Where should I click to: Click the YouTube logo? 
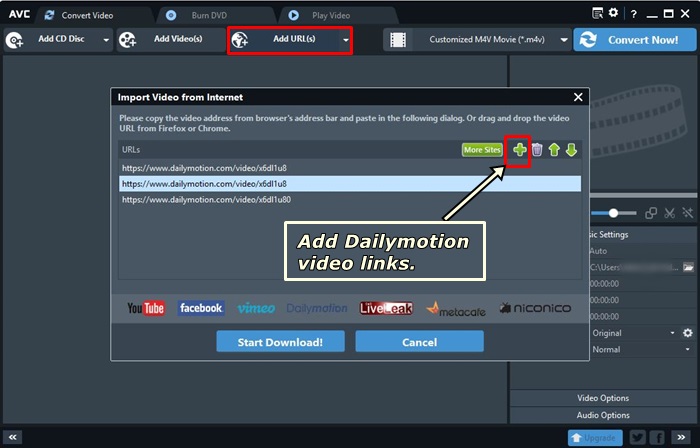(146, 308)
